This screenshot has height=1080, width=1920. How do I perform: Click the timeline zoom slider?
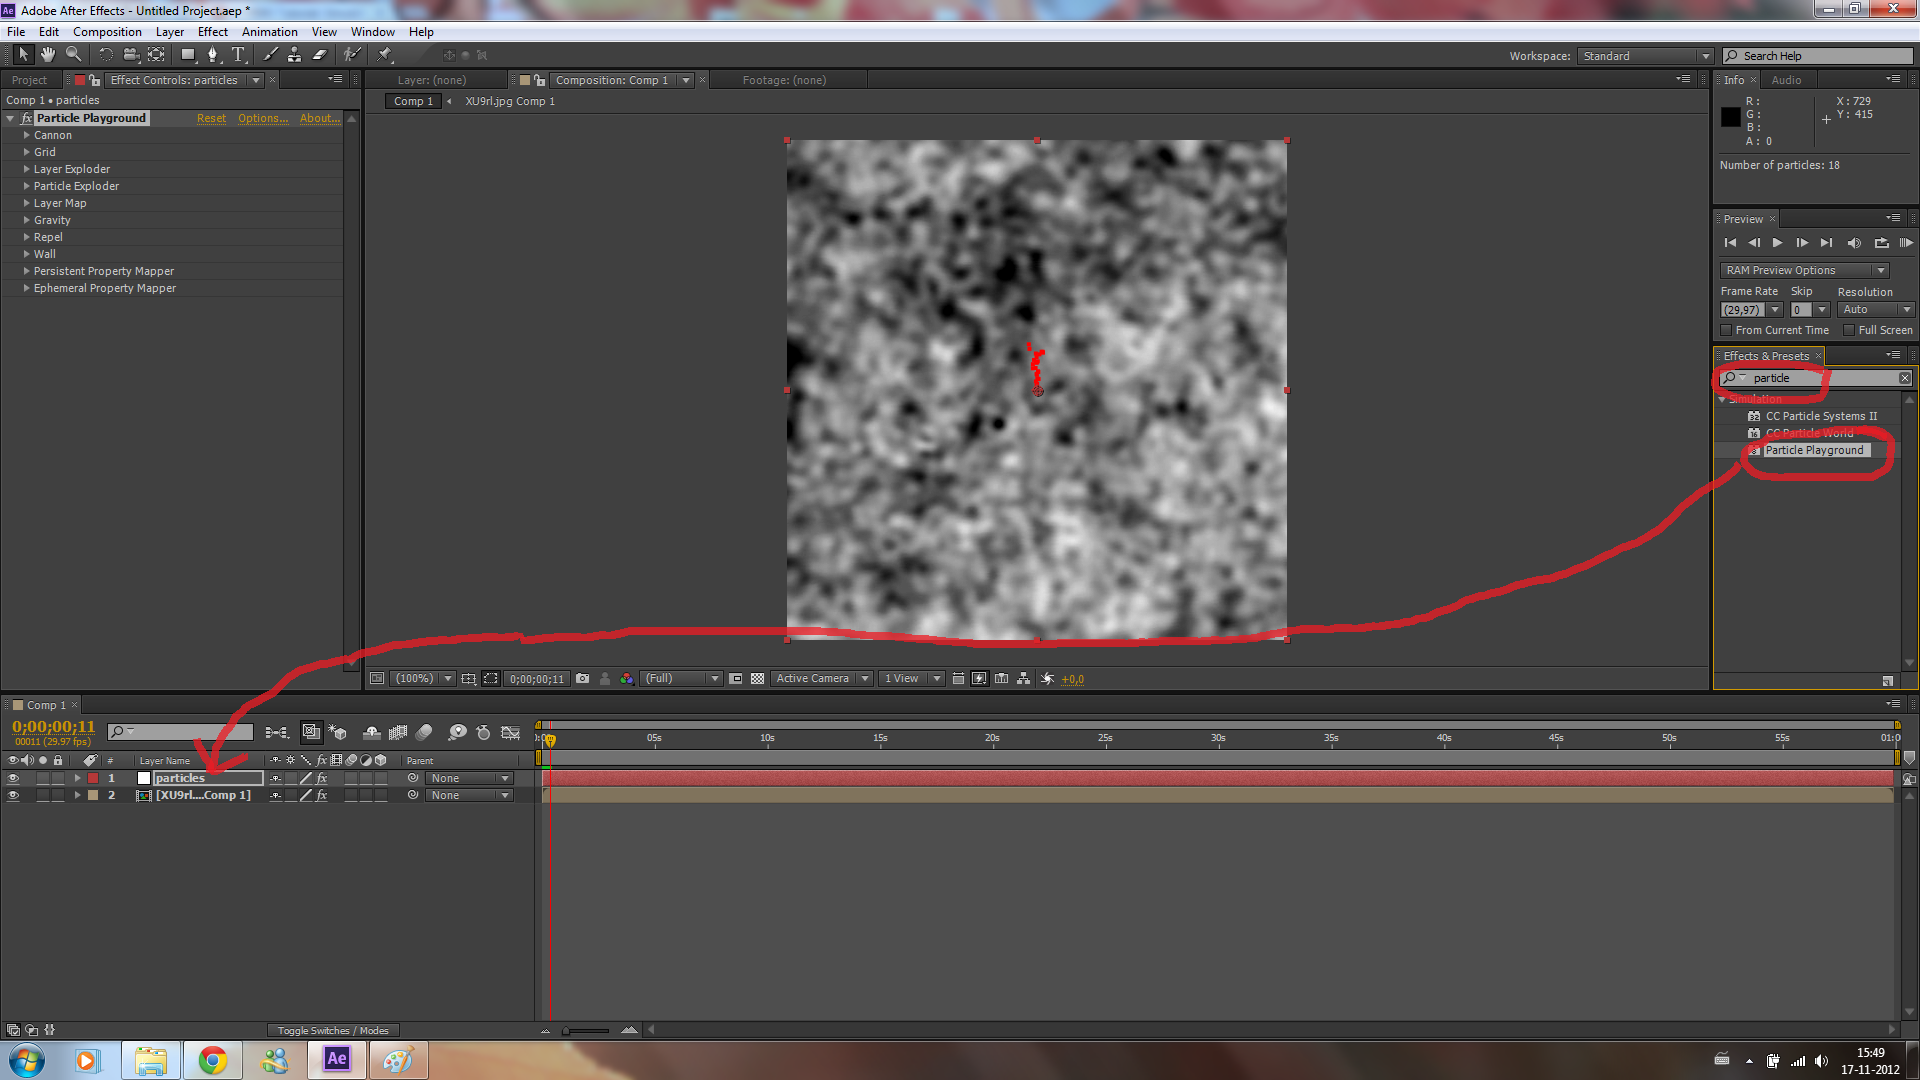coord(586,1030)
